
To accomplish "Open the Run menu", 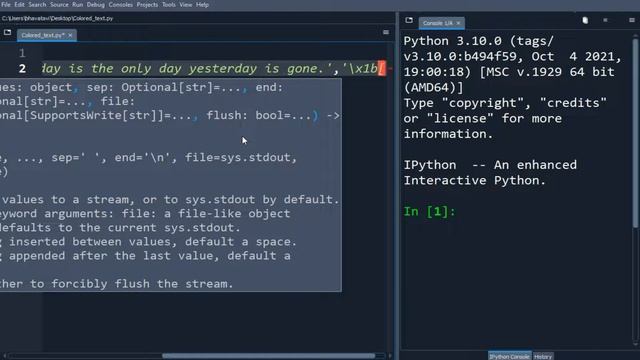I will point(78,5).
